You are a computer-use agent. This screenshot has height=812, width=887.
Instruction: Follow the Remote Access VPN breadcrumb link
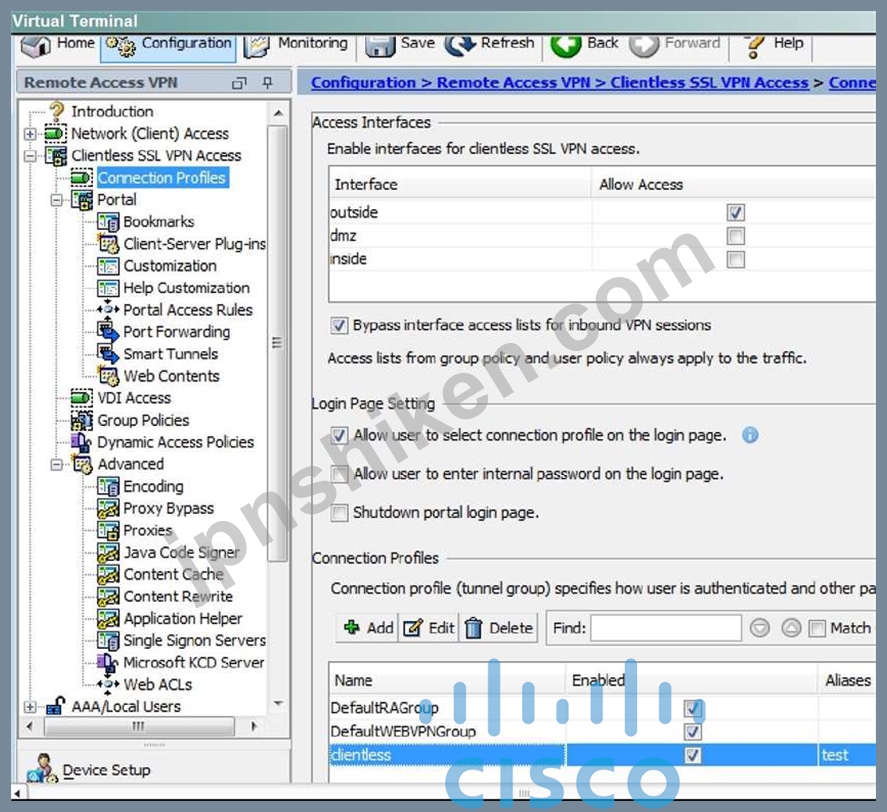pyautogui.click(x=514, y=83)
